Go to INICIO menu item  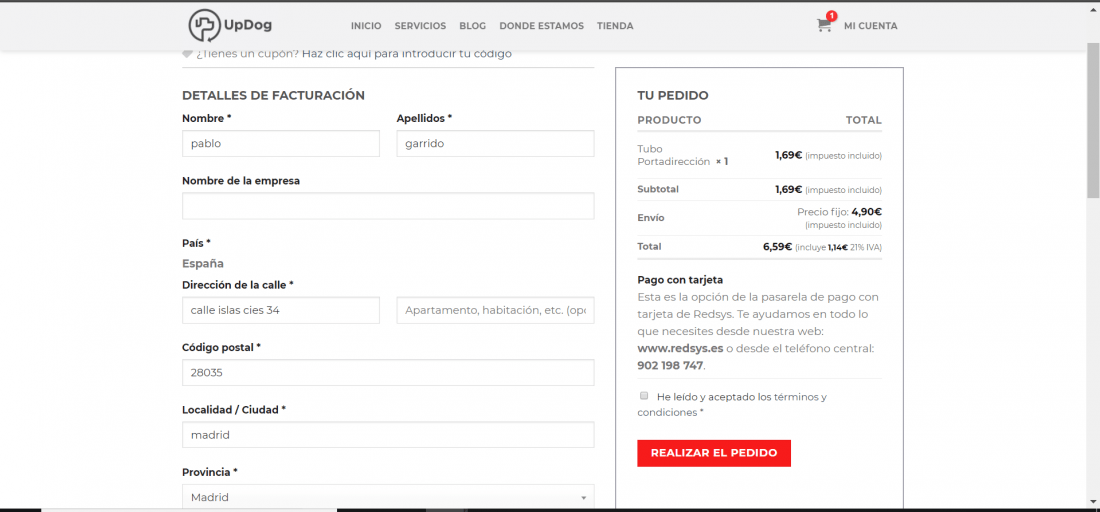point(366,26)
